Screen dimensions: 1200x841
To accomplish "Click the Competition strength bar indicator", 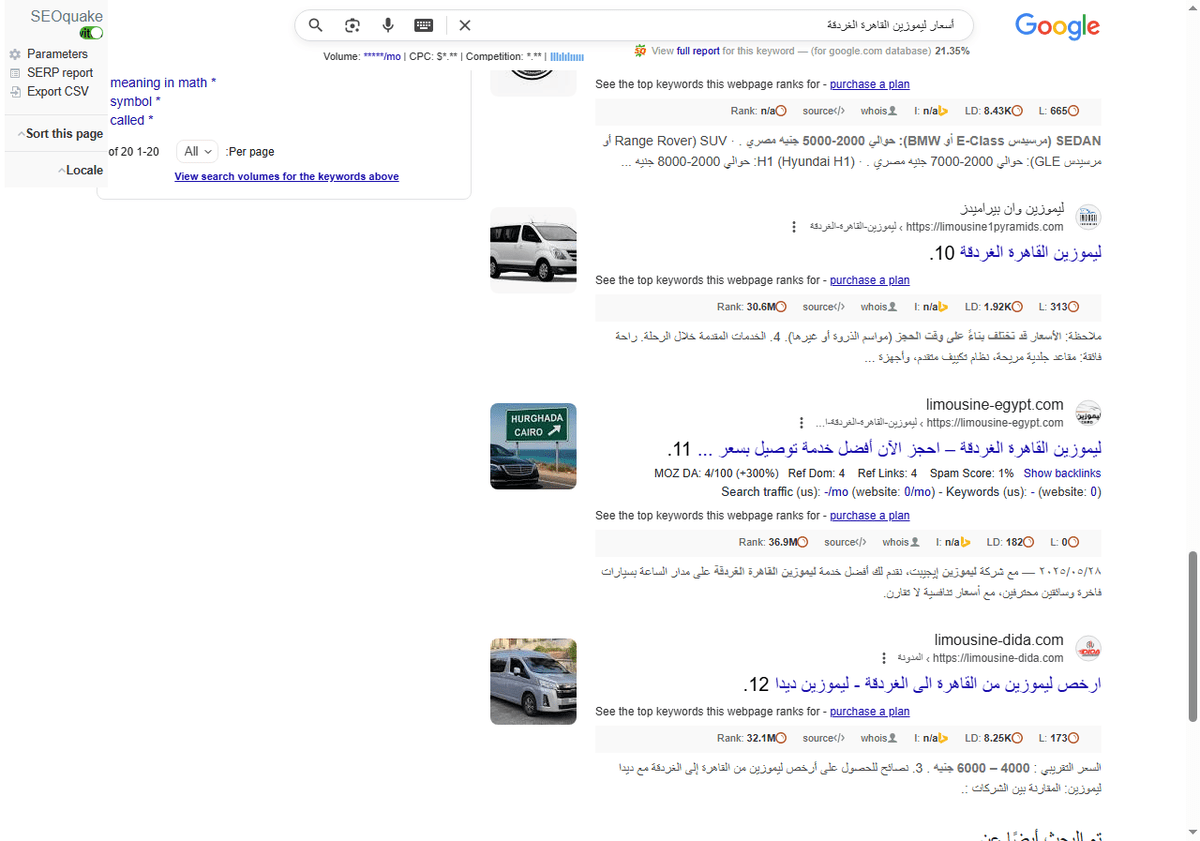I will click(x=567, y=57).
